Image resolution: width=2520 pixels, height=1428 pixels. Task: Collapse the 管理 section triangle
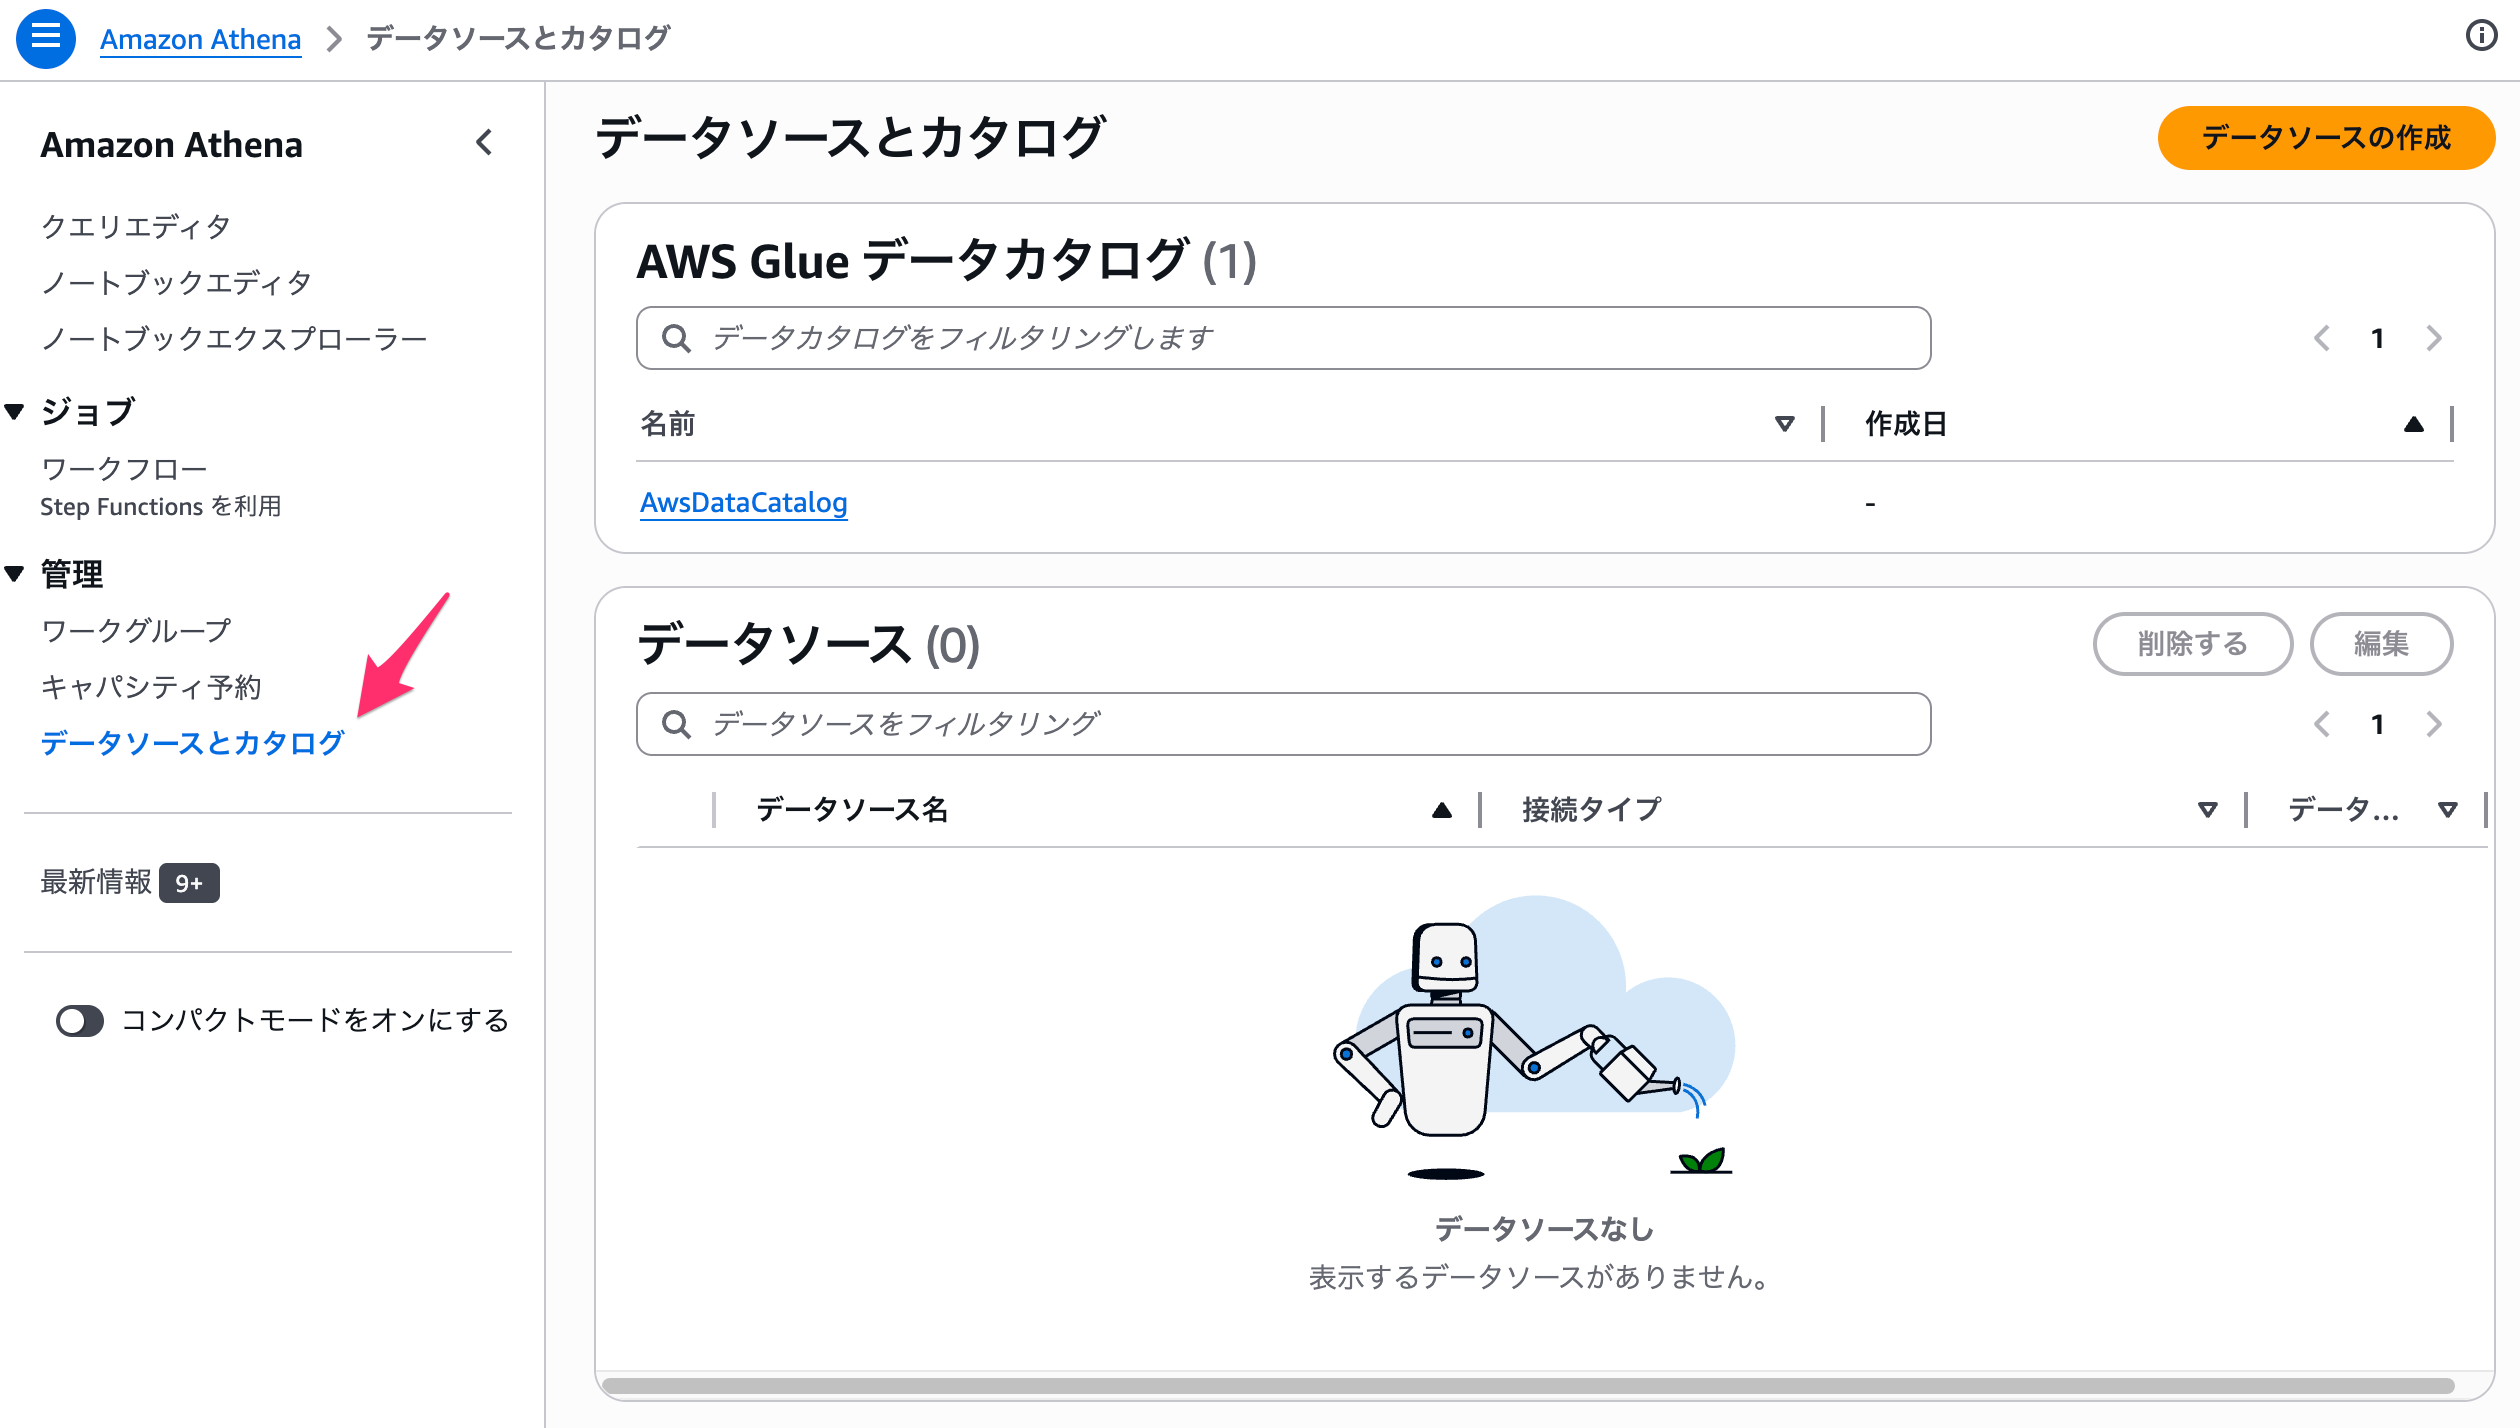click(14, 573)
